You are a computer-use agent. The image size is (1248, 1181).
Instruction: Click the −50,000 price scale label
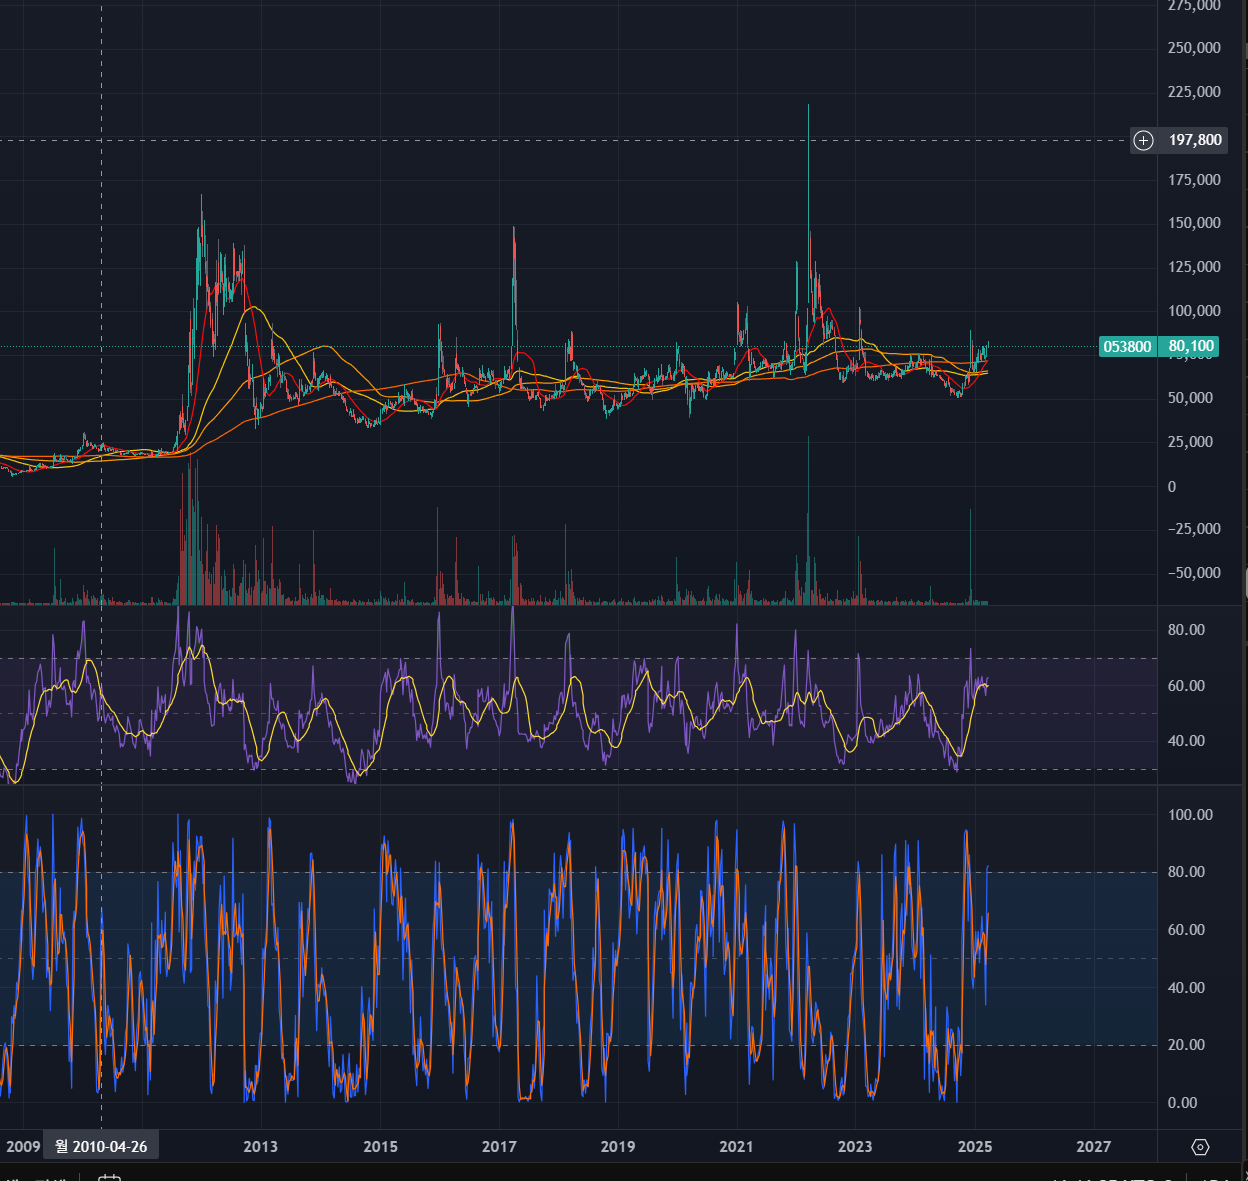pos(1194,573)
